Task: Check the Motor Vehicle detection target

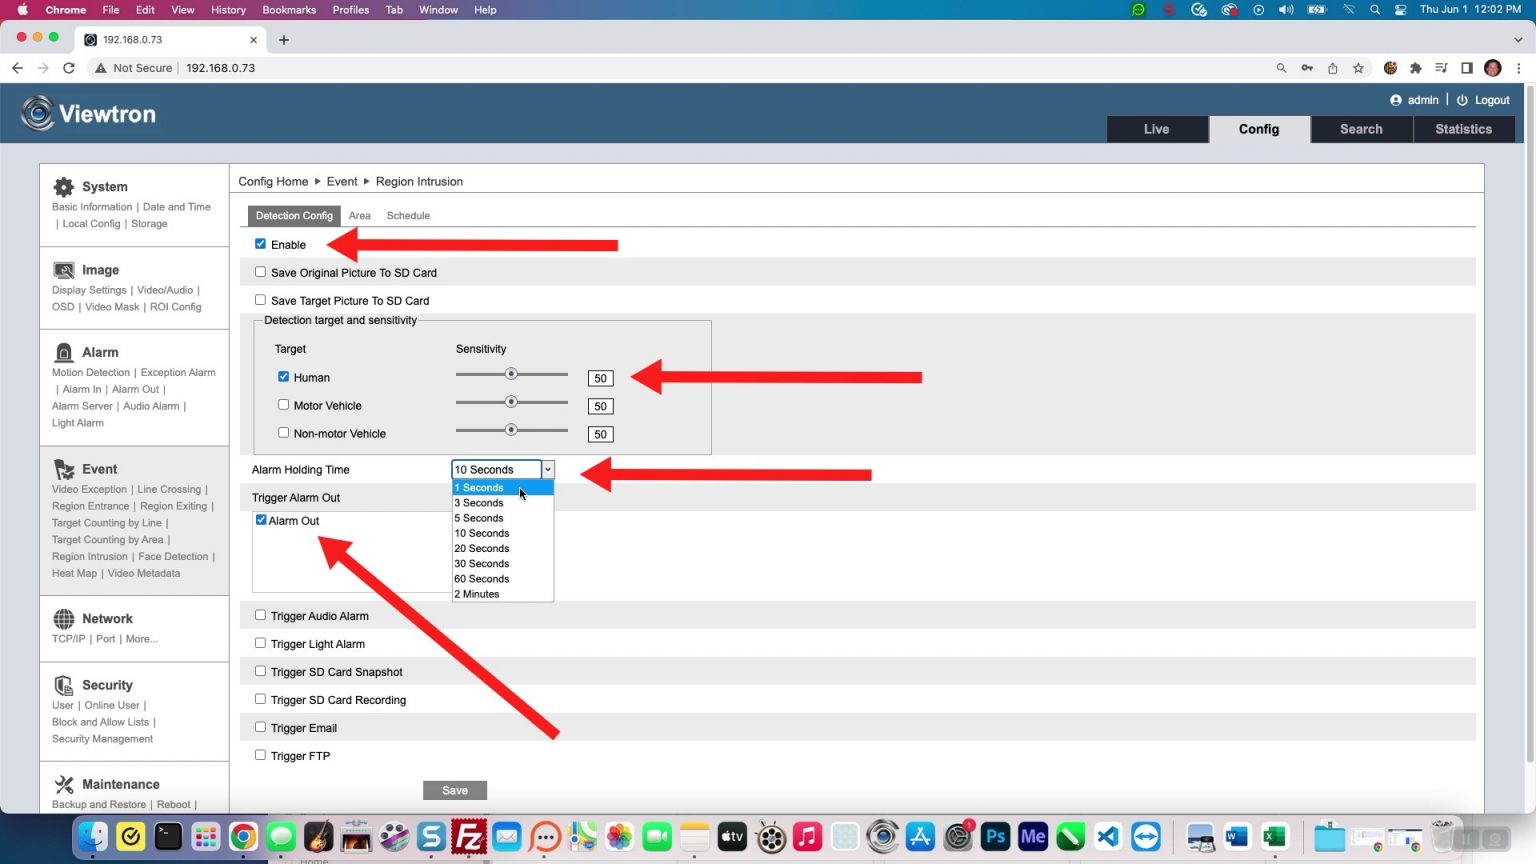Action: tap(283, 404)
